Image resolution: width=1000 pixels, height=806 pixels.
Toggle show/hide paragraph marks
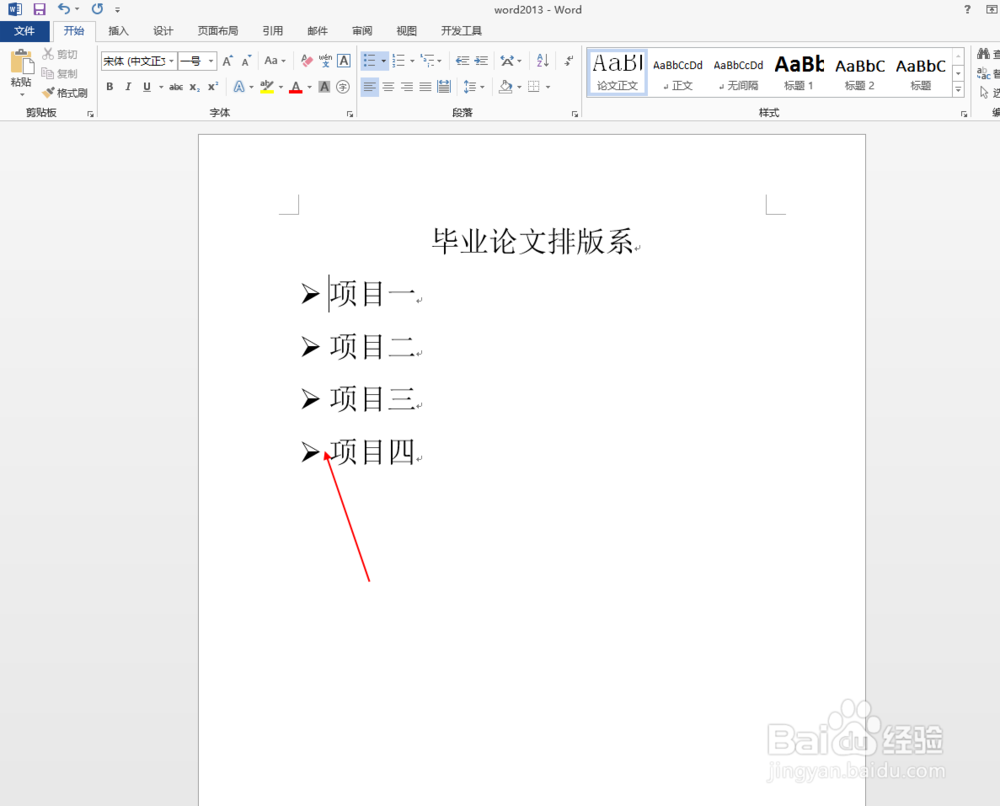(567, 60)
